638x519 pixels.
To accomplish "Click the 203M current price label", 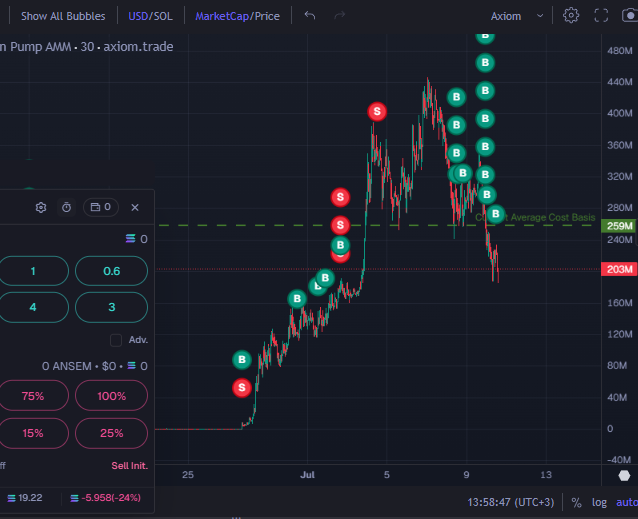I will point(619,269).
